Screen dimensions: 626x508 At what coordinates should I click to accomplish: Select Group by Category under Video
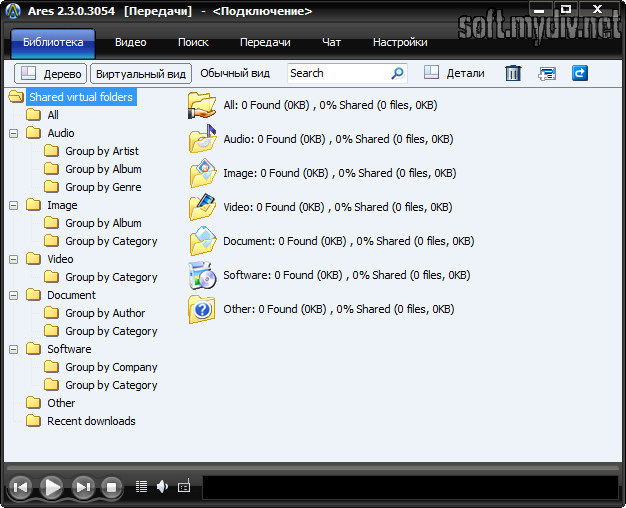(111, 277)
